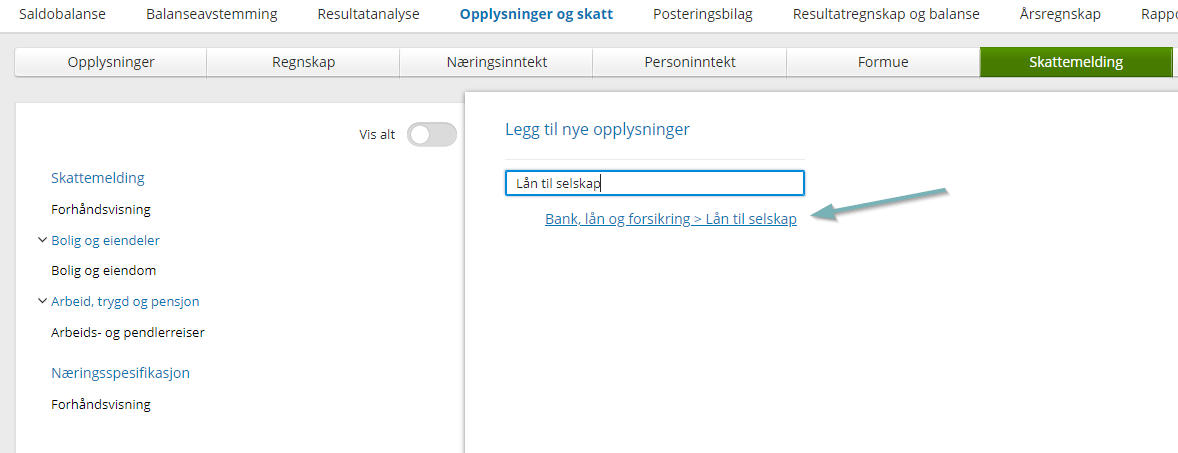Open the Bank, lån og forsikring > Lån til selskap link
This screenshot has height=453, width=1178.
pos(671,220)
